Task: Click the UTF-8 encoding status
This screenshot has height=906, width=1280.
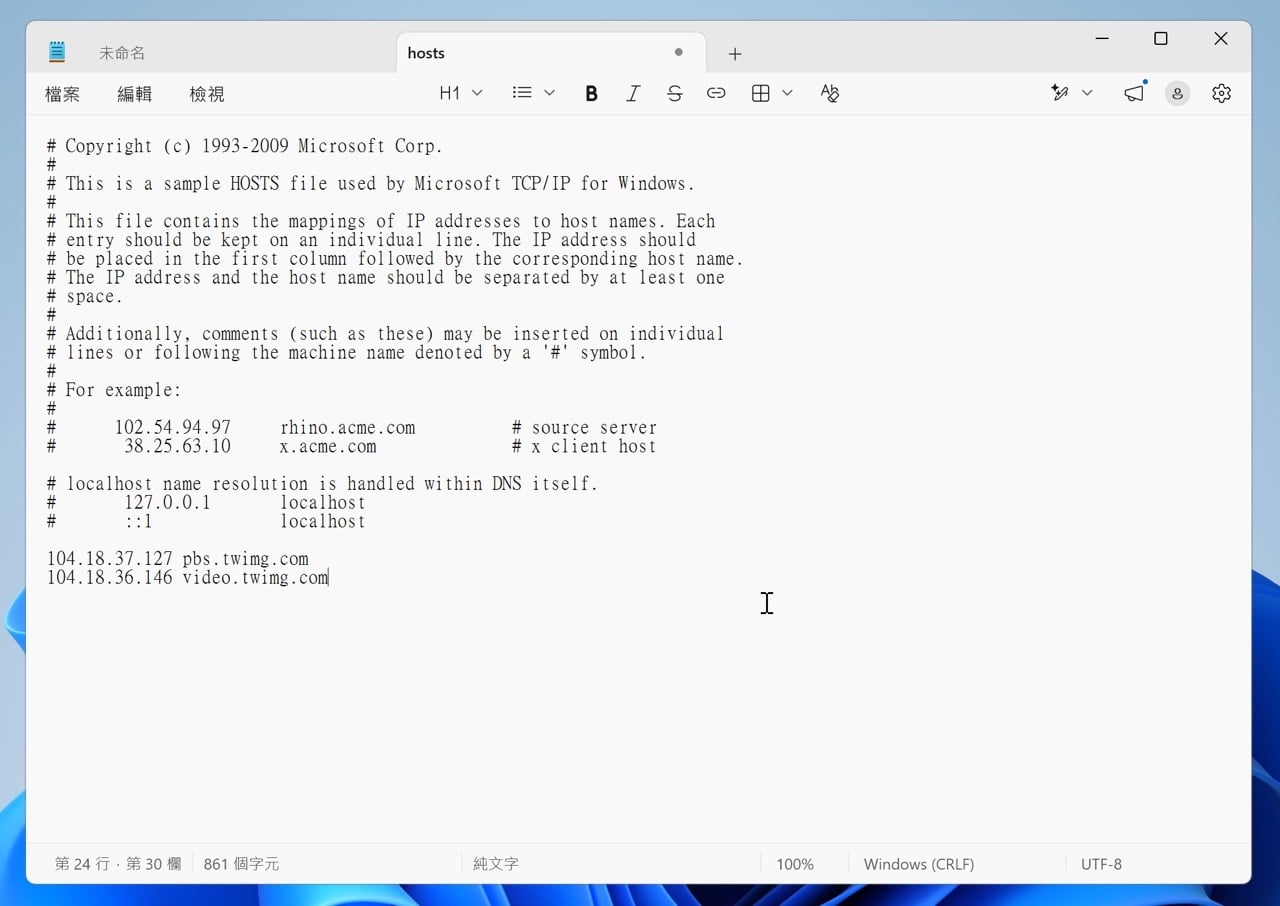Action: pos(1101,864)
